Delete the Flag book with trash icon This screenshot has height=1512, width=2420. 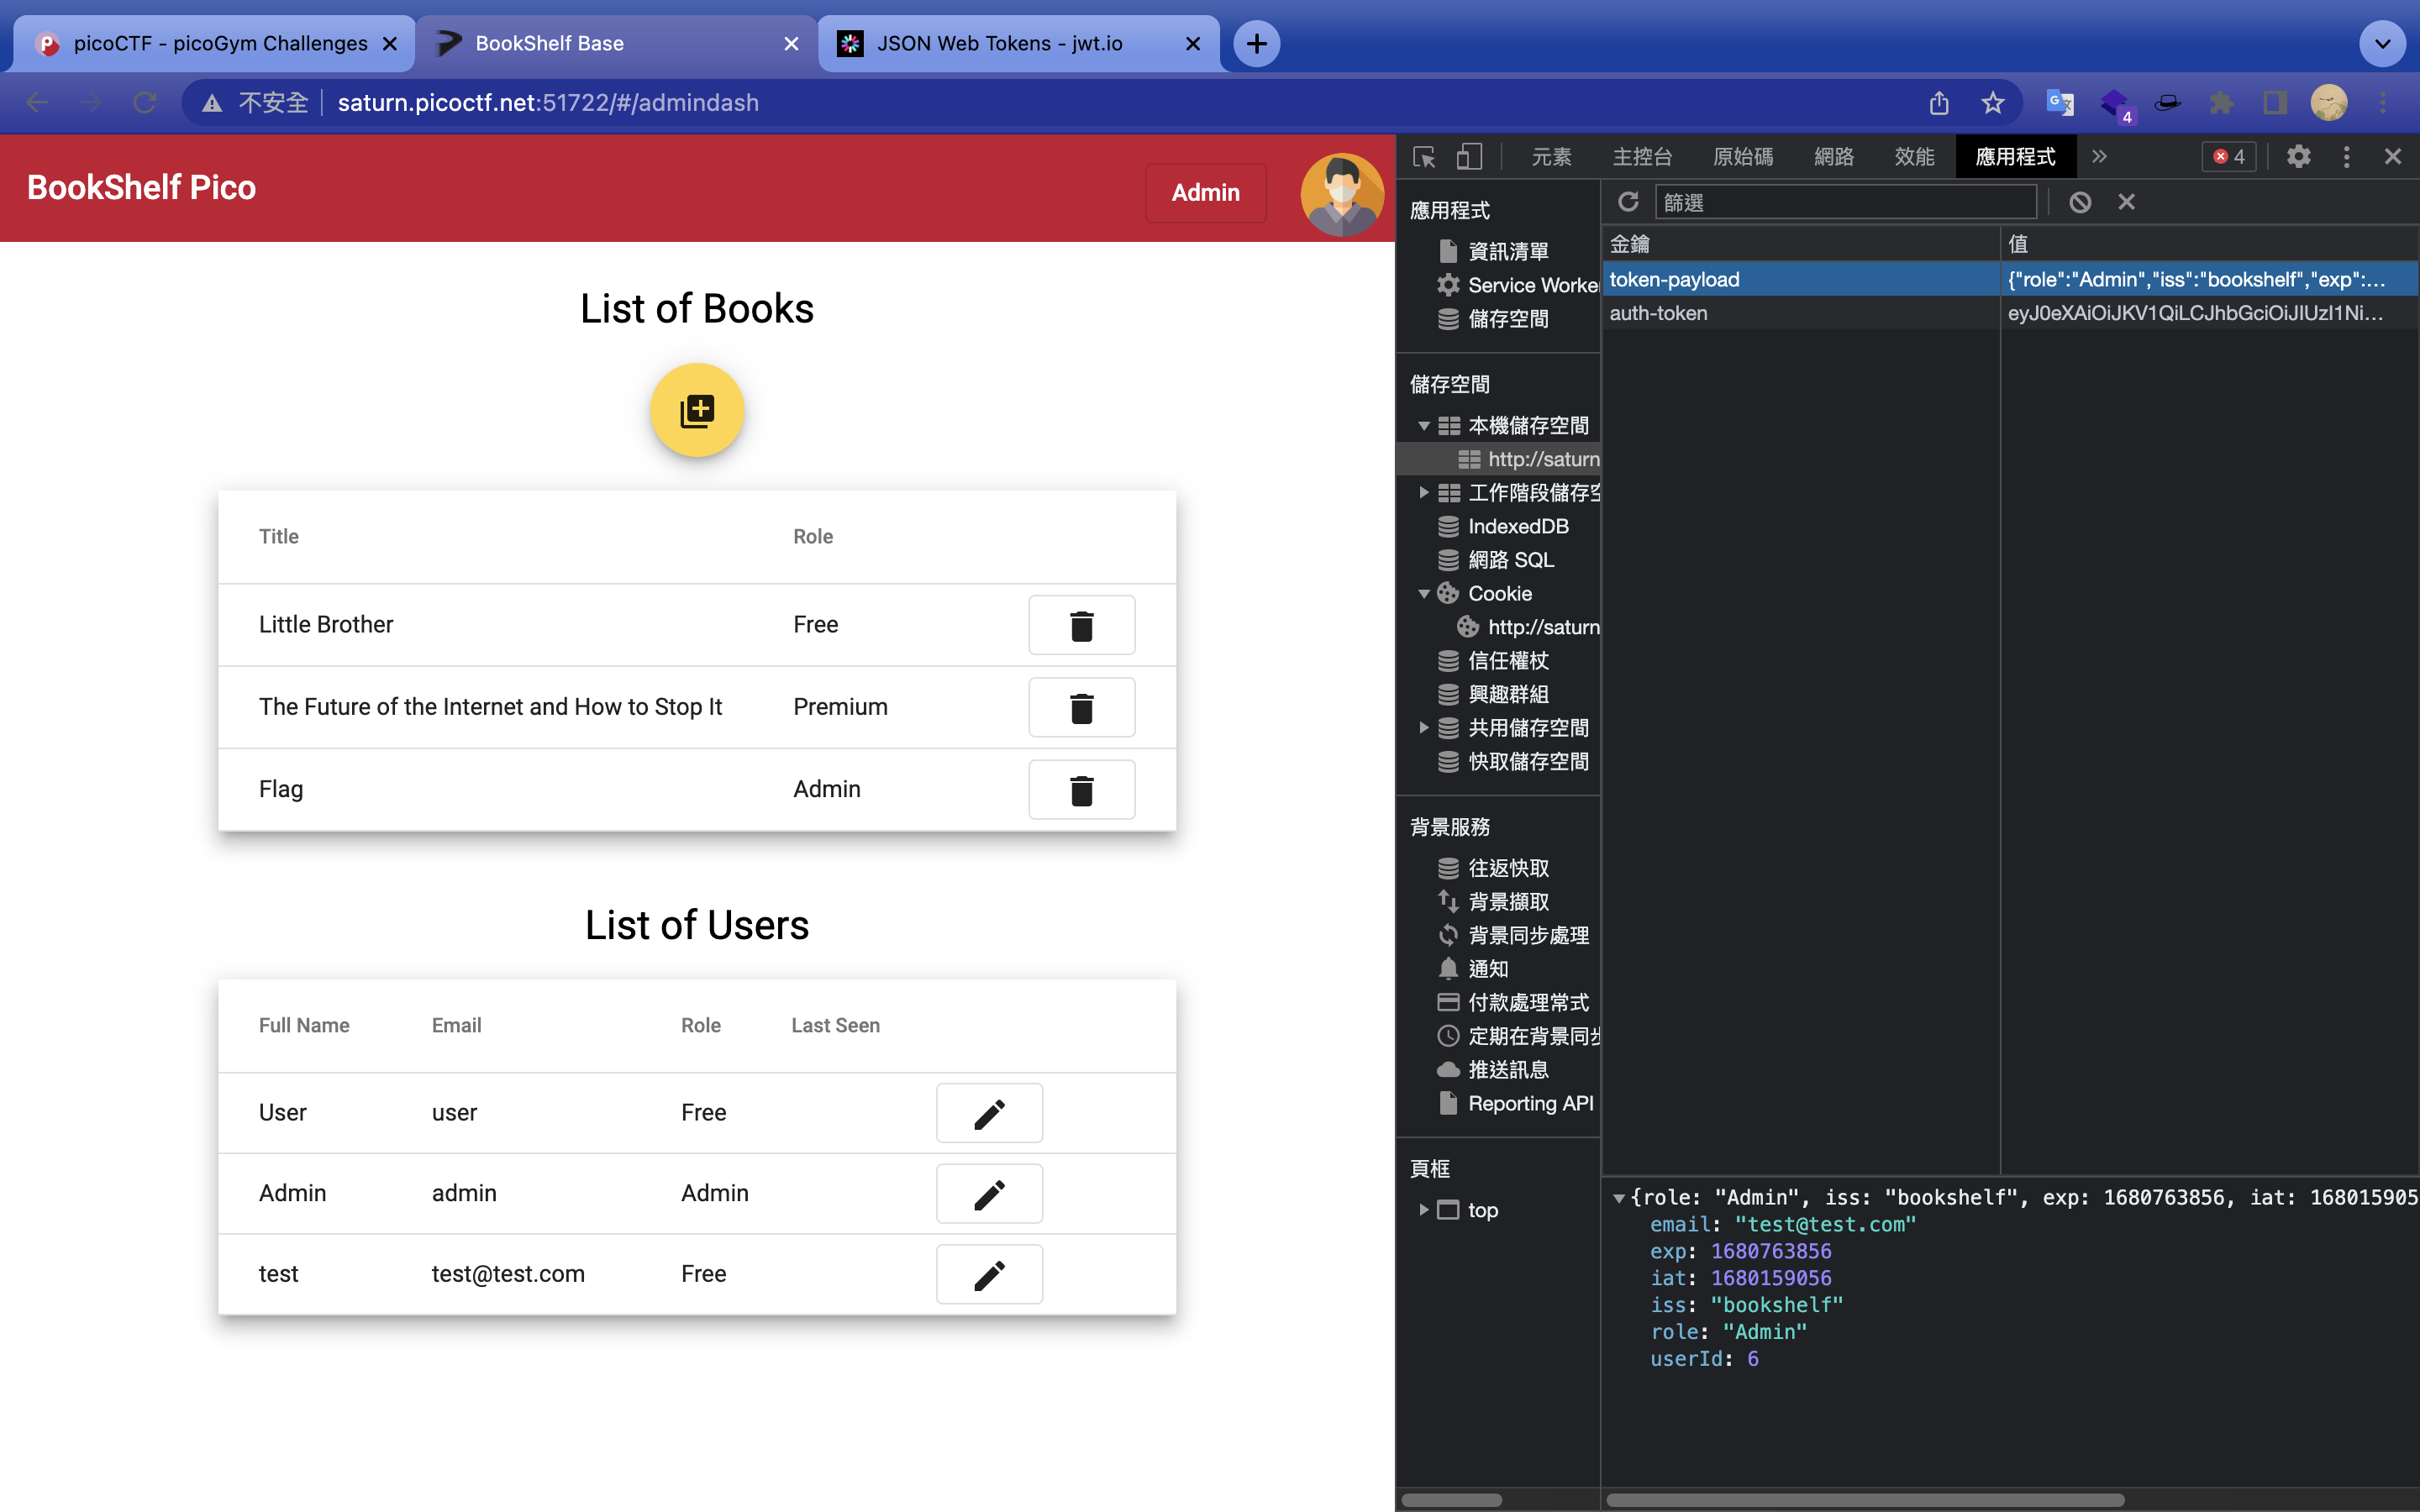1081,790
